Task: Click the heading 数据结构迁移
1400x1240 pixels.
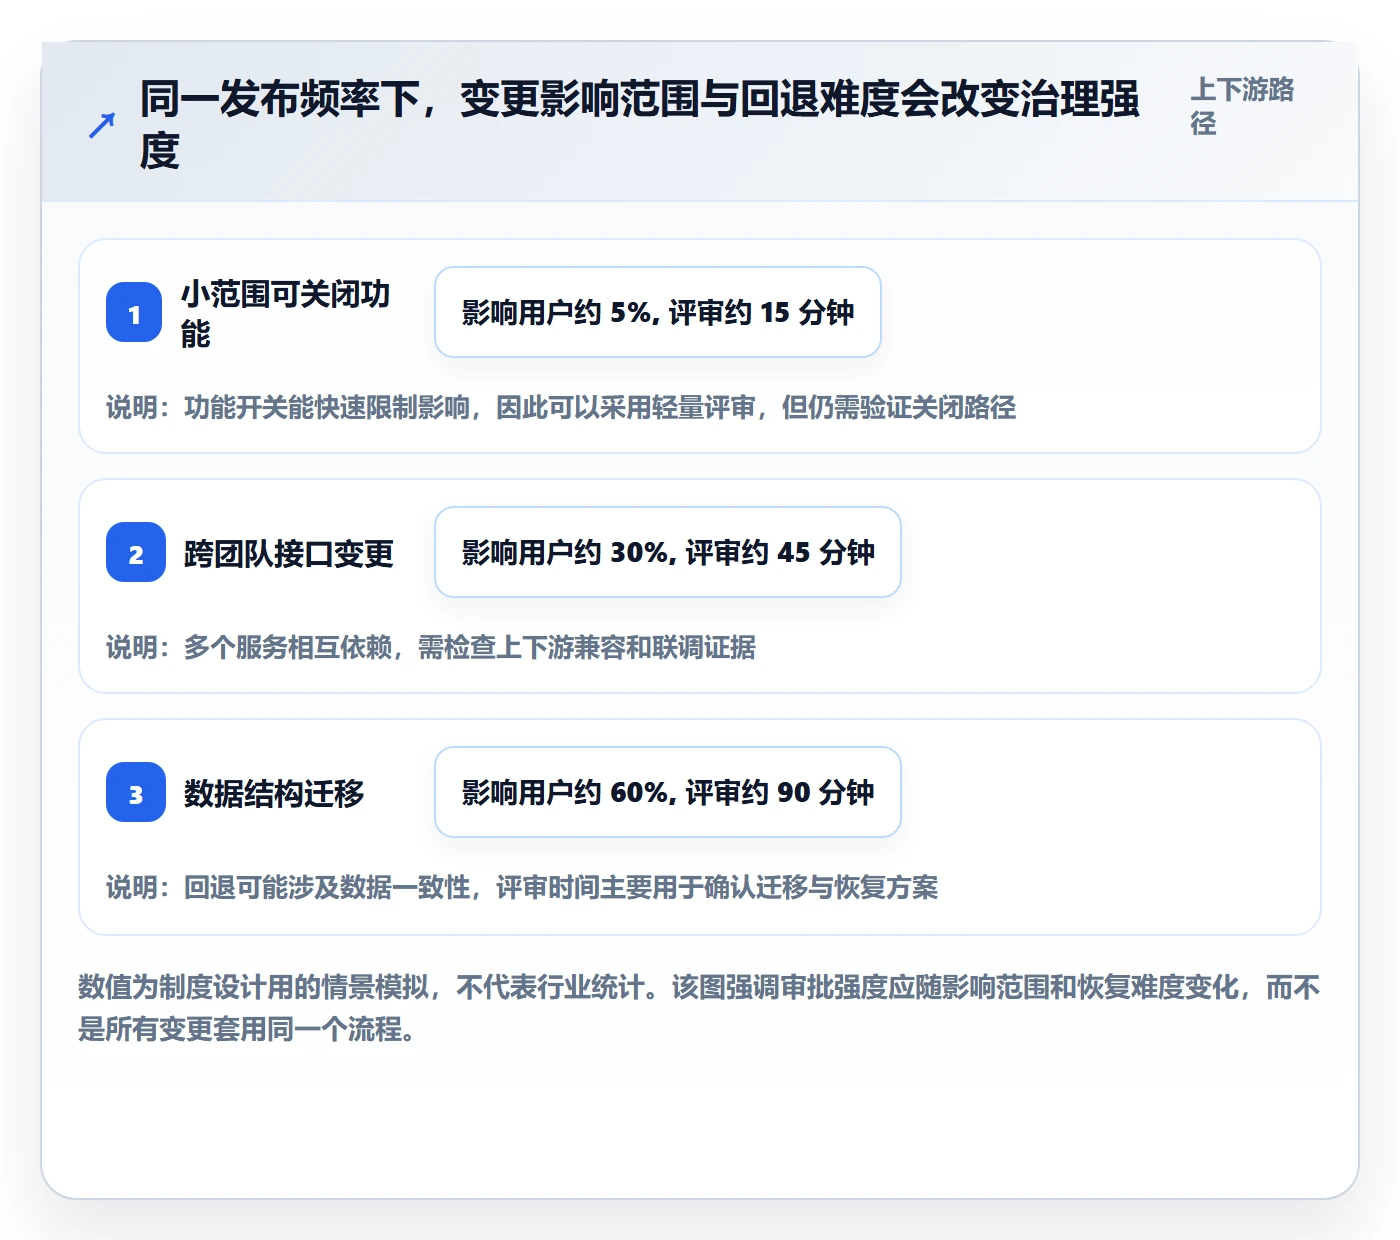Action: coord(274,793)
